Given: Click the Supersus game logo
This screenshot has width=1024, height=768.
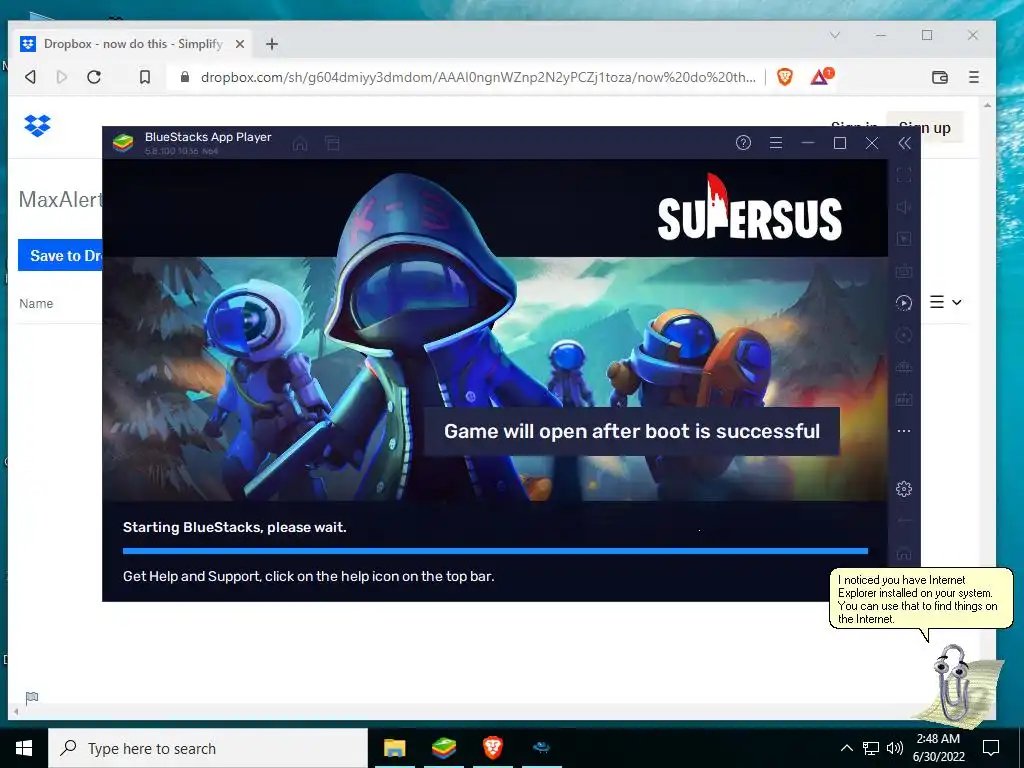Looking at the screenshot, I should [749, 209].
